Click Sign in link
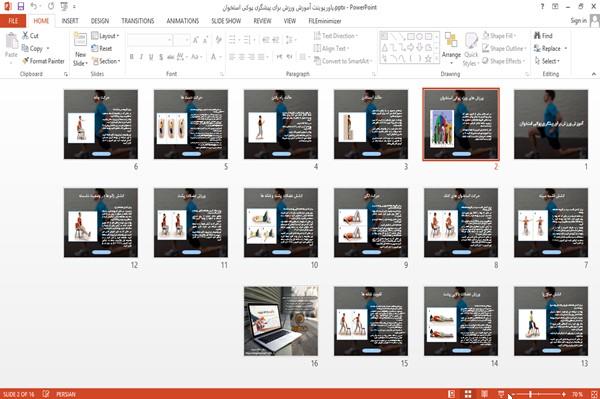The height and width of the screenshot is (399, 600). [x=578, y=21]
